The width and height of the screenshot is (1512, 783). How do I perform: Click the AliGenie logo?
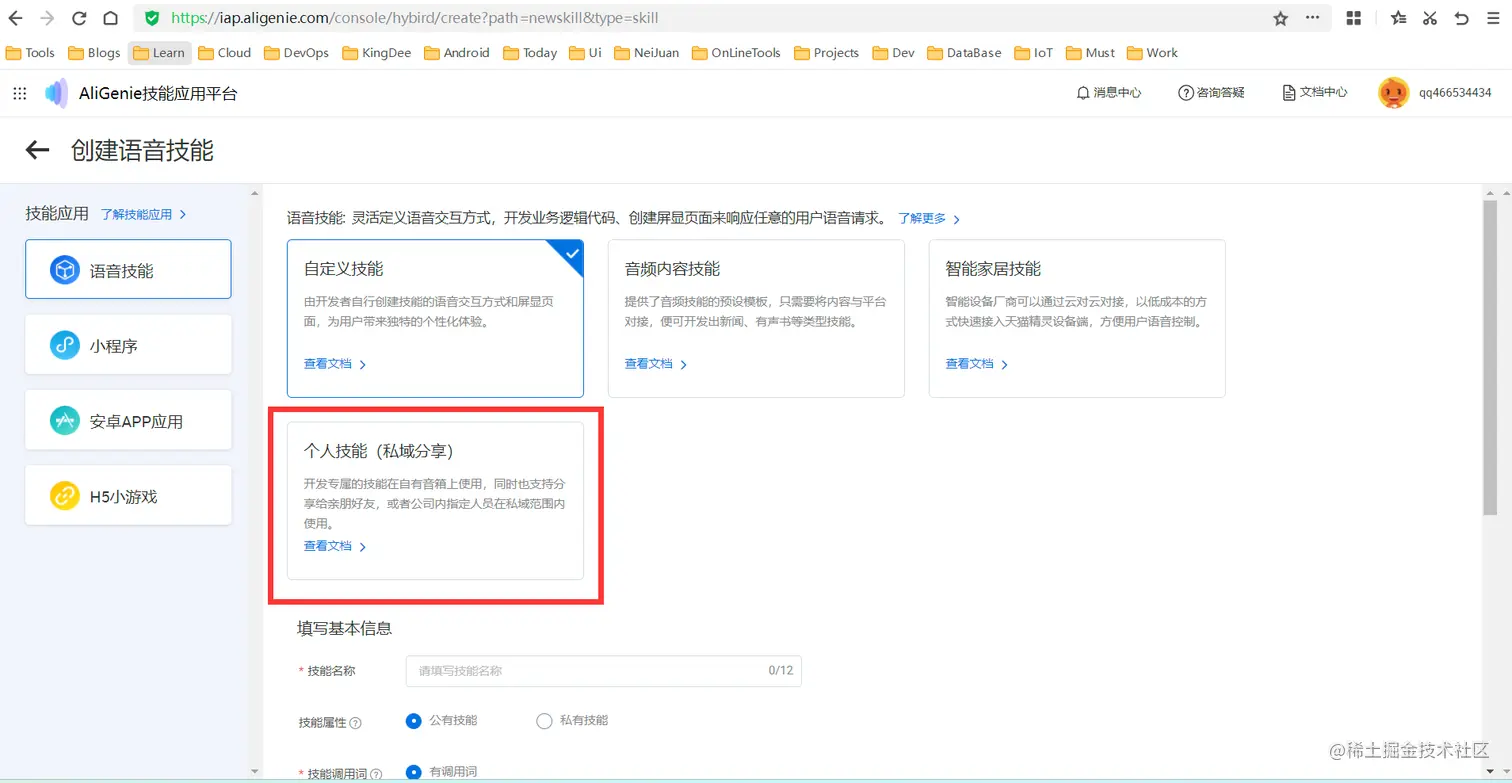[x=57, y=93]
